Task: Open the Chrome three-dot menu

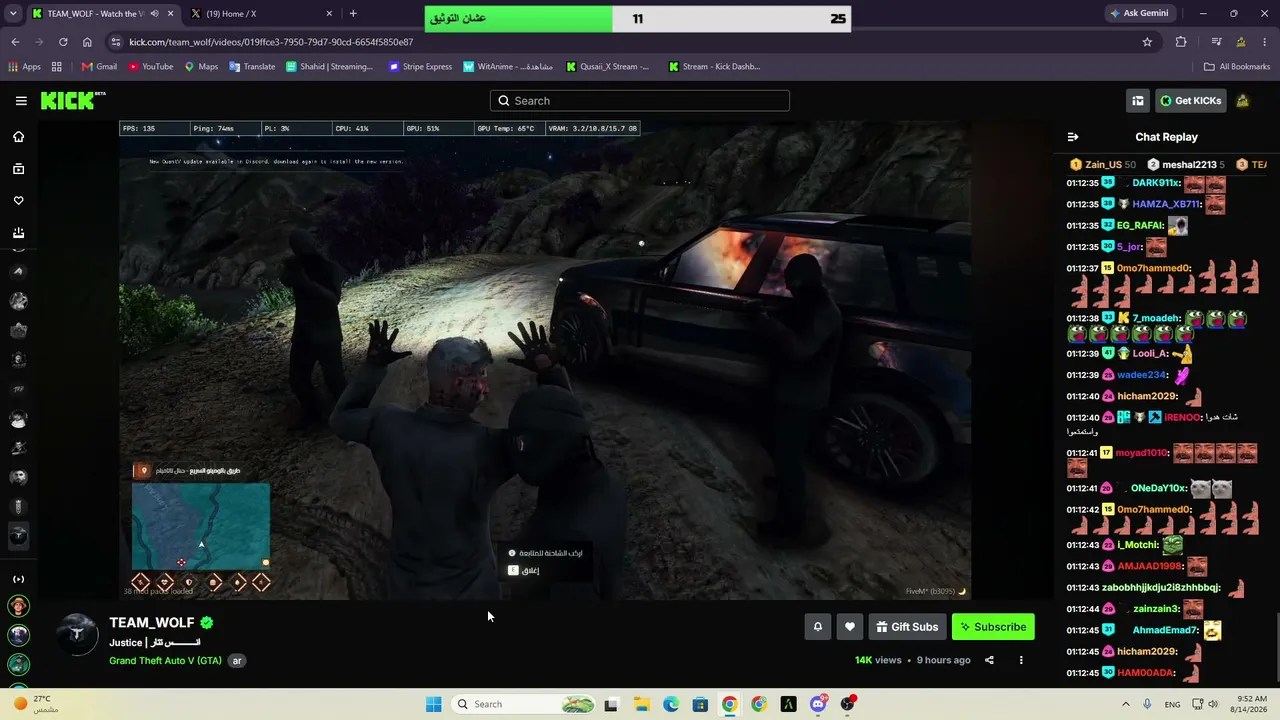Action: 1265,42
